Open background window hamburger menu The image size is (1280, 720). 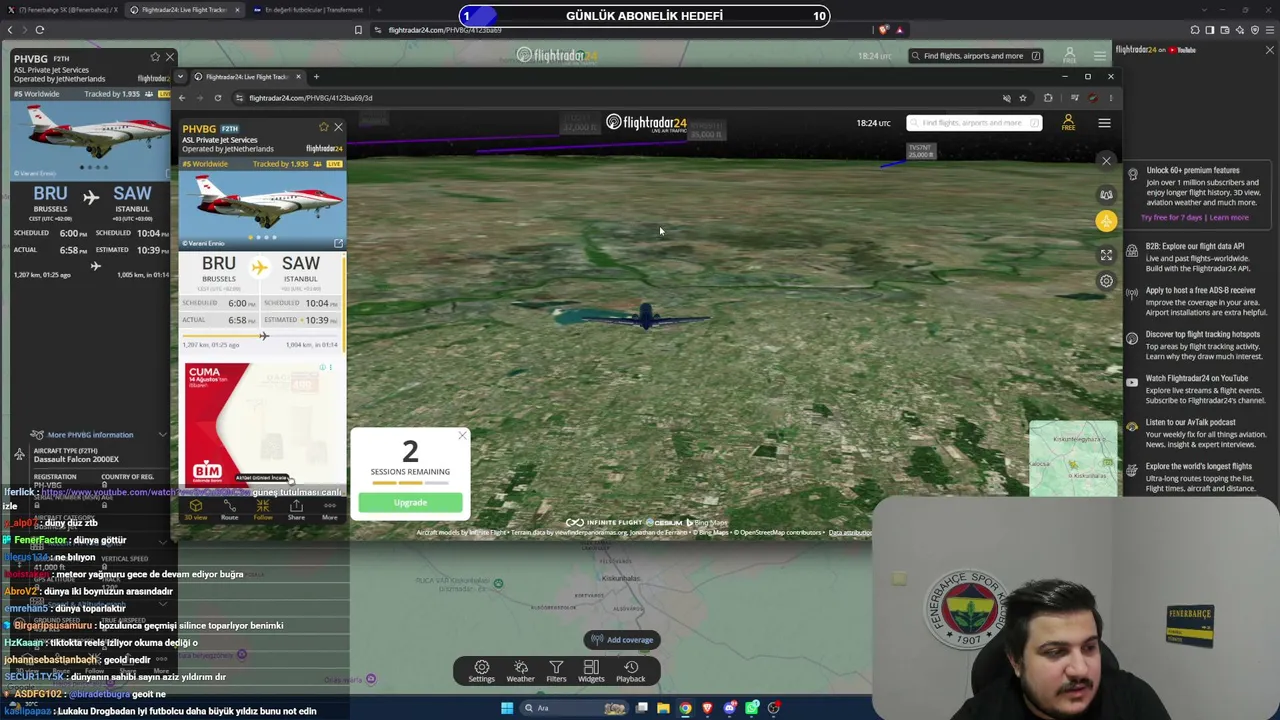(x=1100, y=56)
